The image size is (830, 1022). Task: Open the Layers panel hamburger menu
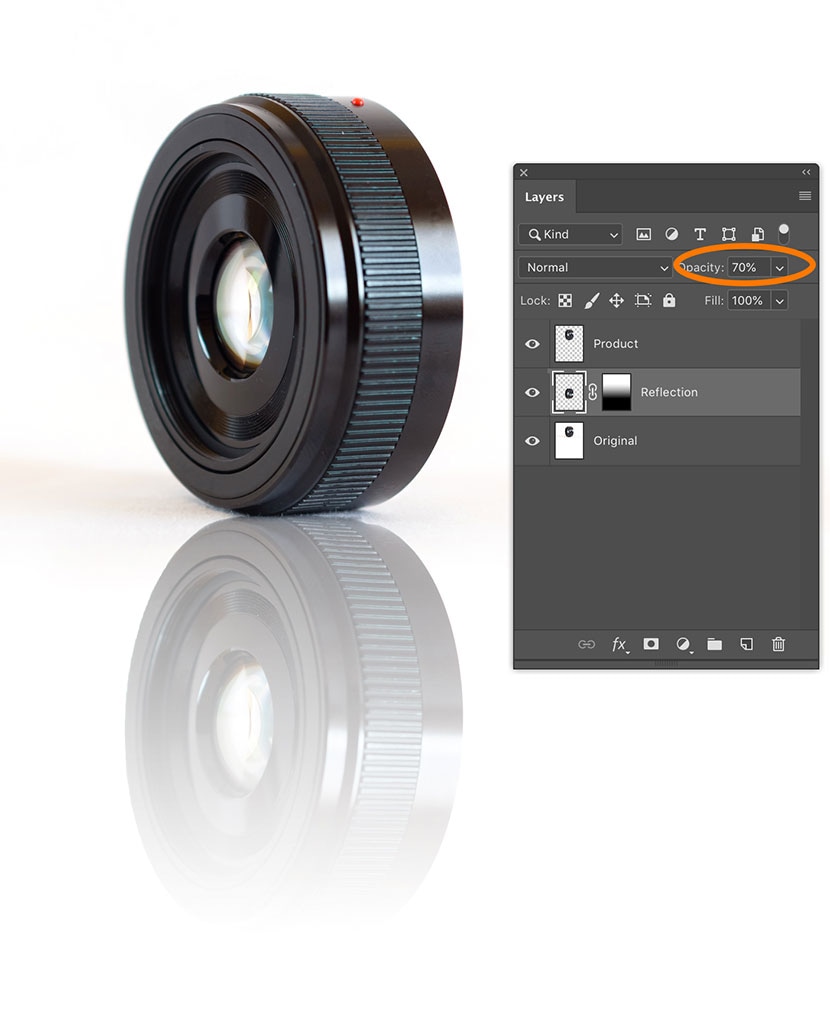click(x=805, y=196)
